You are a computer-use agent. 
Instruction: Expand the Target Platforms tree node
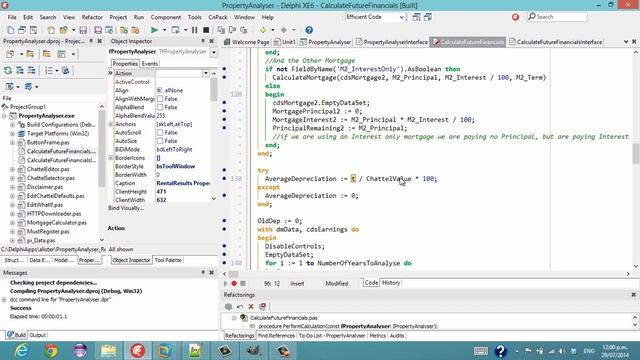click(x=12, y=133)
